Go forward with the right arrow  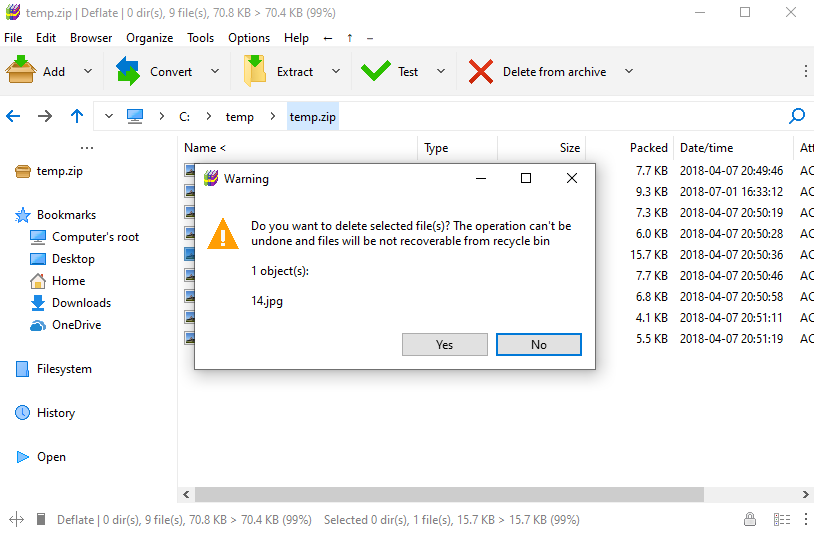click(45, 116)
